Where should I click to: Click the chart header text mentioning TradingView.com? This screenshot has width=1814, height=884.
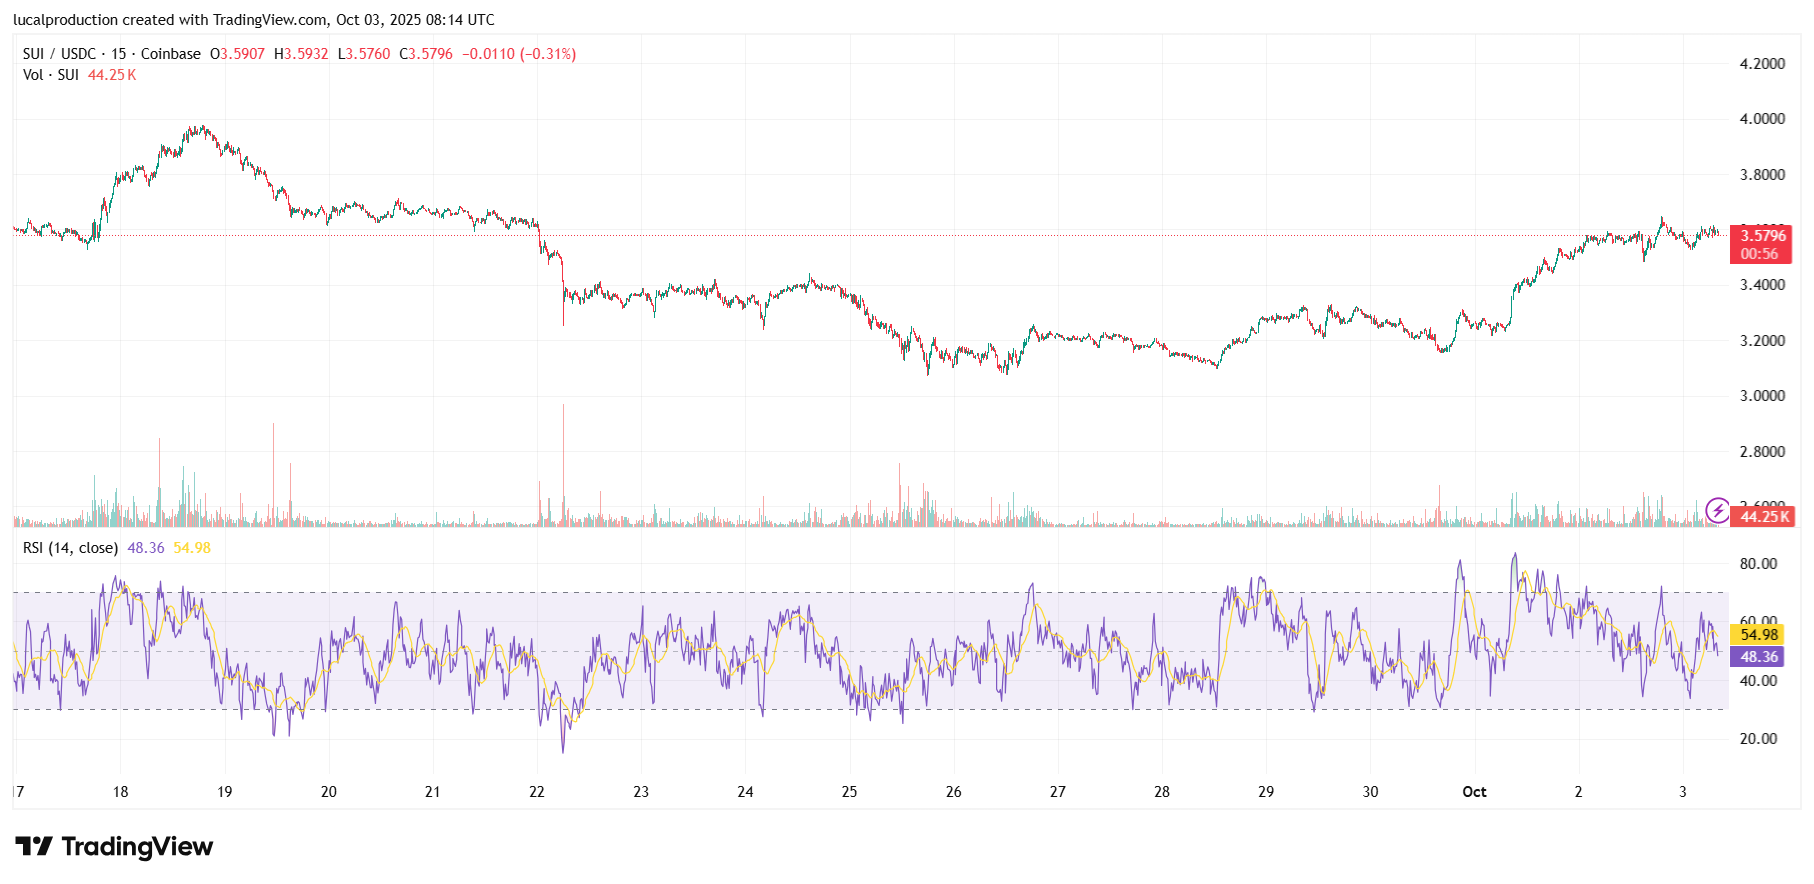coord(253,20)
